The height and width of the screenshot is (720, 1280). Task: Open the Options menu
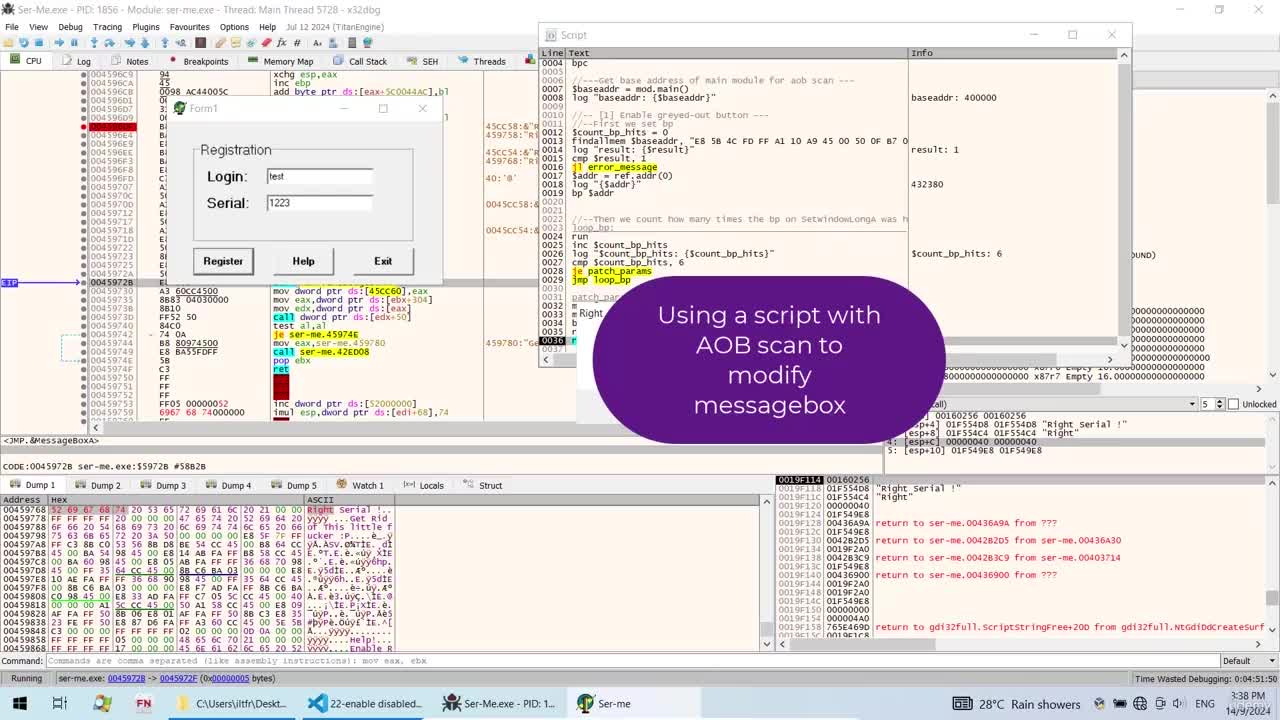point(234,27)
